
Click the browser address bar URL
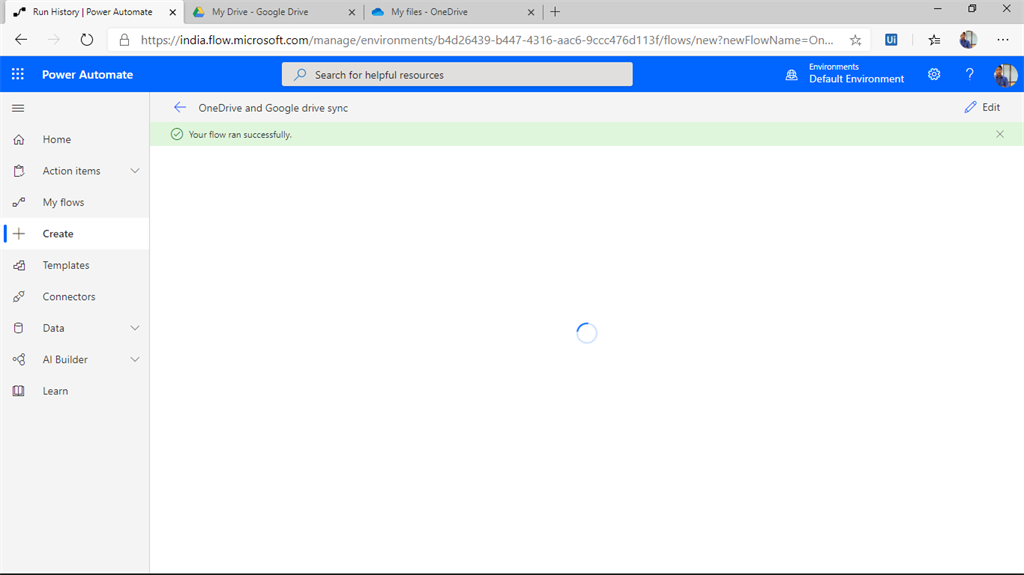coord(487,40)
